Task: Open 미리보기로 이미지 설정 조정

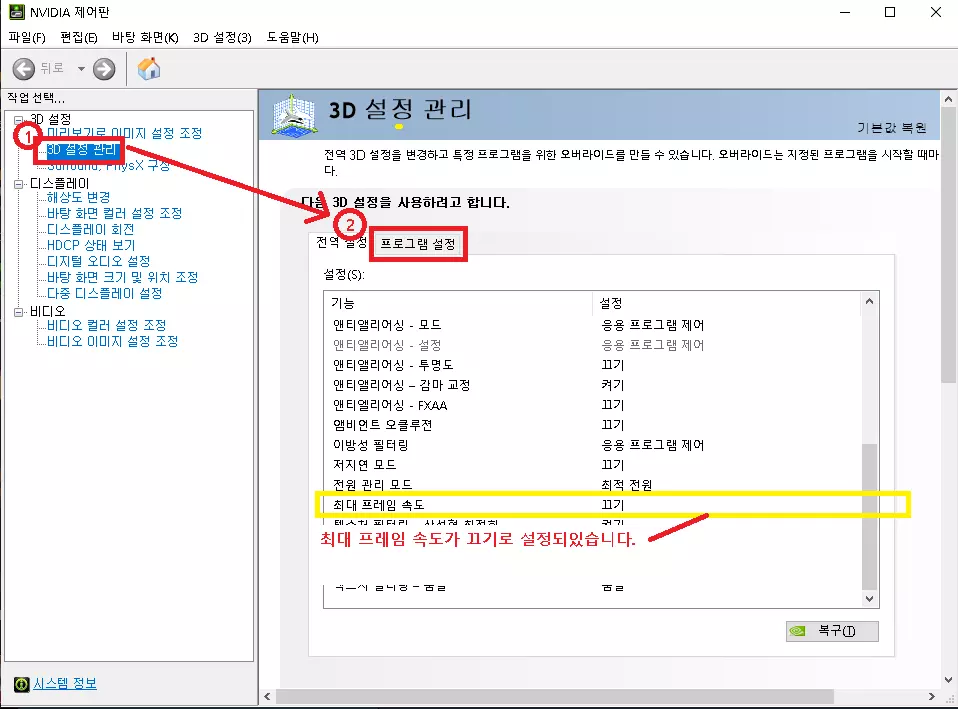Action: pos(124,133)
